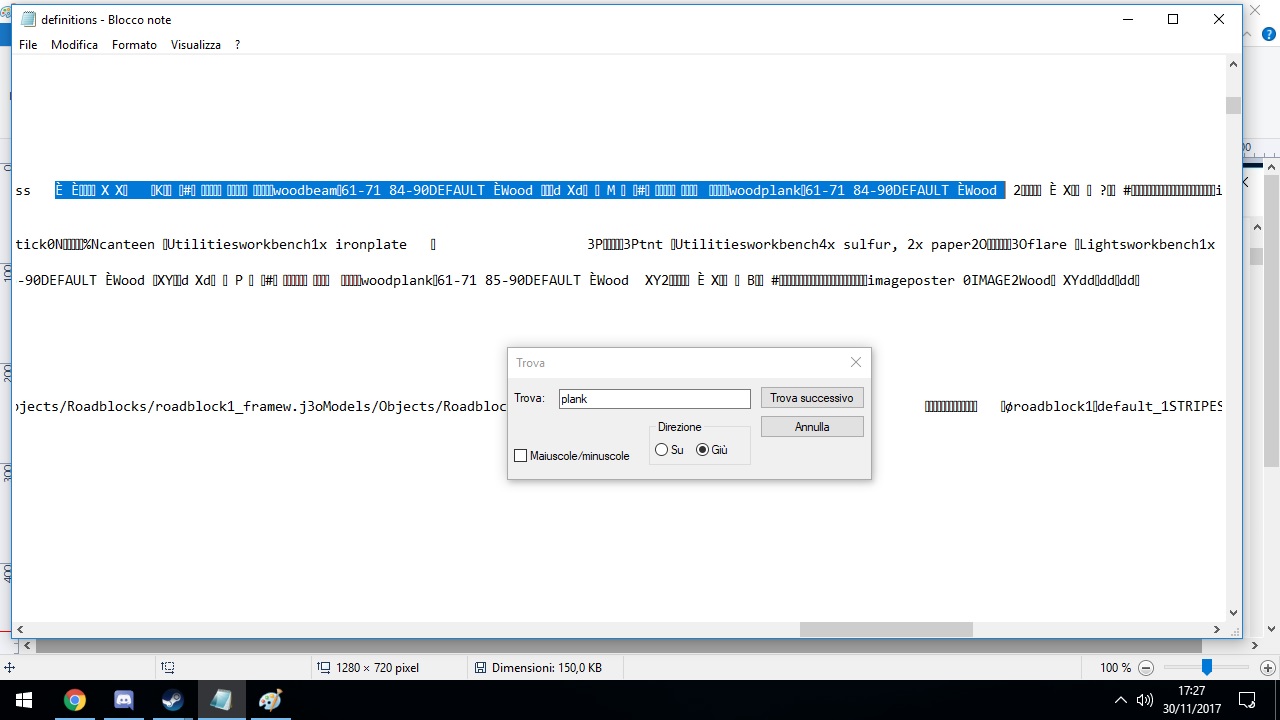Open Discord from the taskbar
Image resolution: width=1280 pixels, height=720 pixels.
(124, 700)
